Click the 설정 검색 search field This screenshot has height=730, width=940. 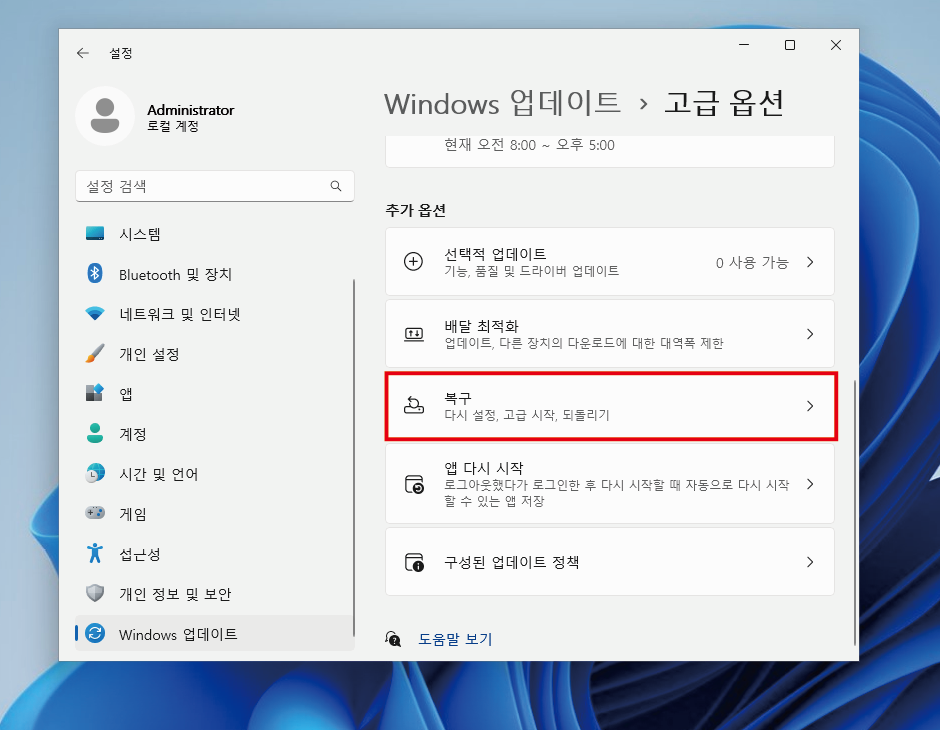coord(215,186)
